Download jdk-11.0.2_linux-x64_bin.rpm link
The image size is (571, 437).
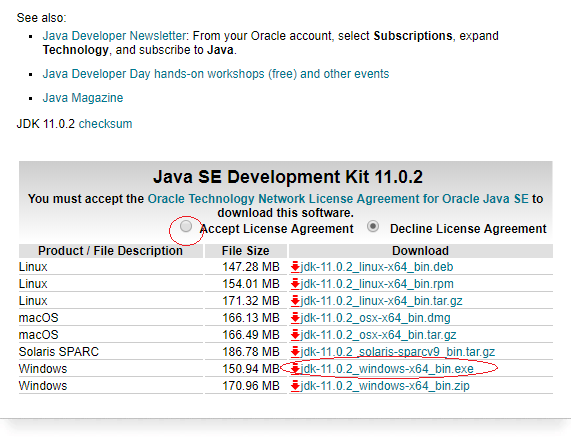click(377, 284)
